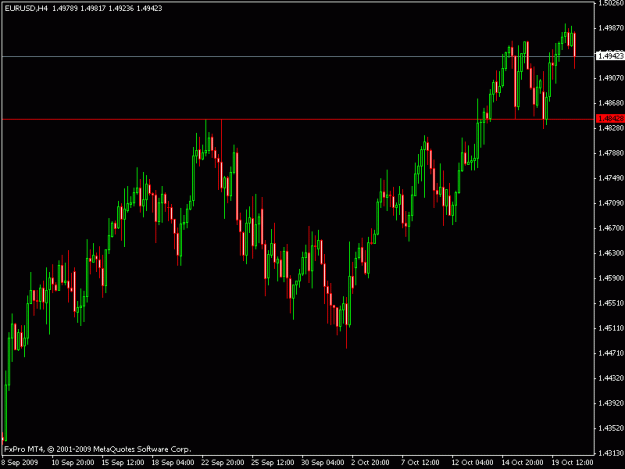Click the 1.45510 price scale label
This screenshot has width=625, height=469.
(x=611, y=303)
